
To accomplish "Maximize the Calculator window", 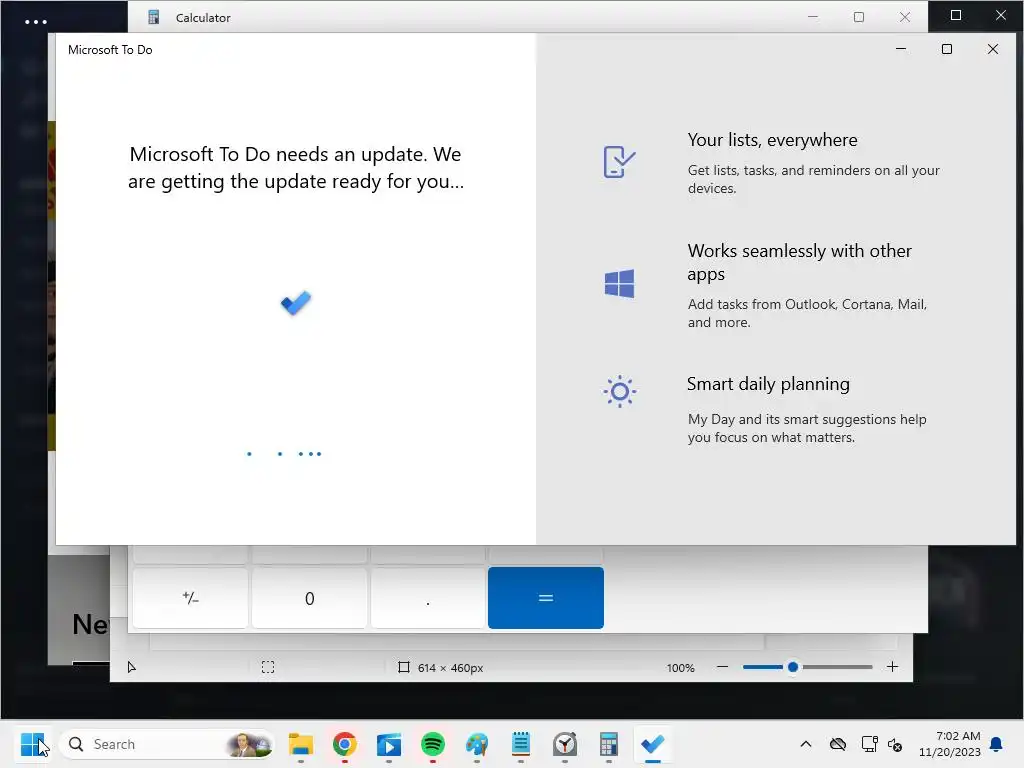I will pyautogui.click(x=859, y=17).
